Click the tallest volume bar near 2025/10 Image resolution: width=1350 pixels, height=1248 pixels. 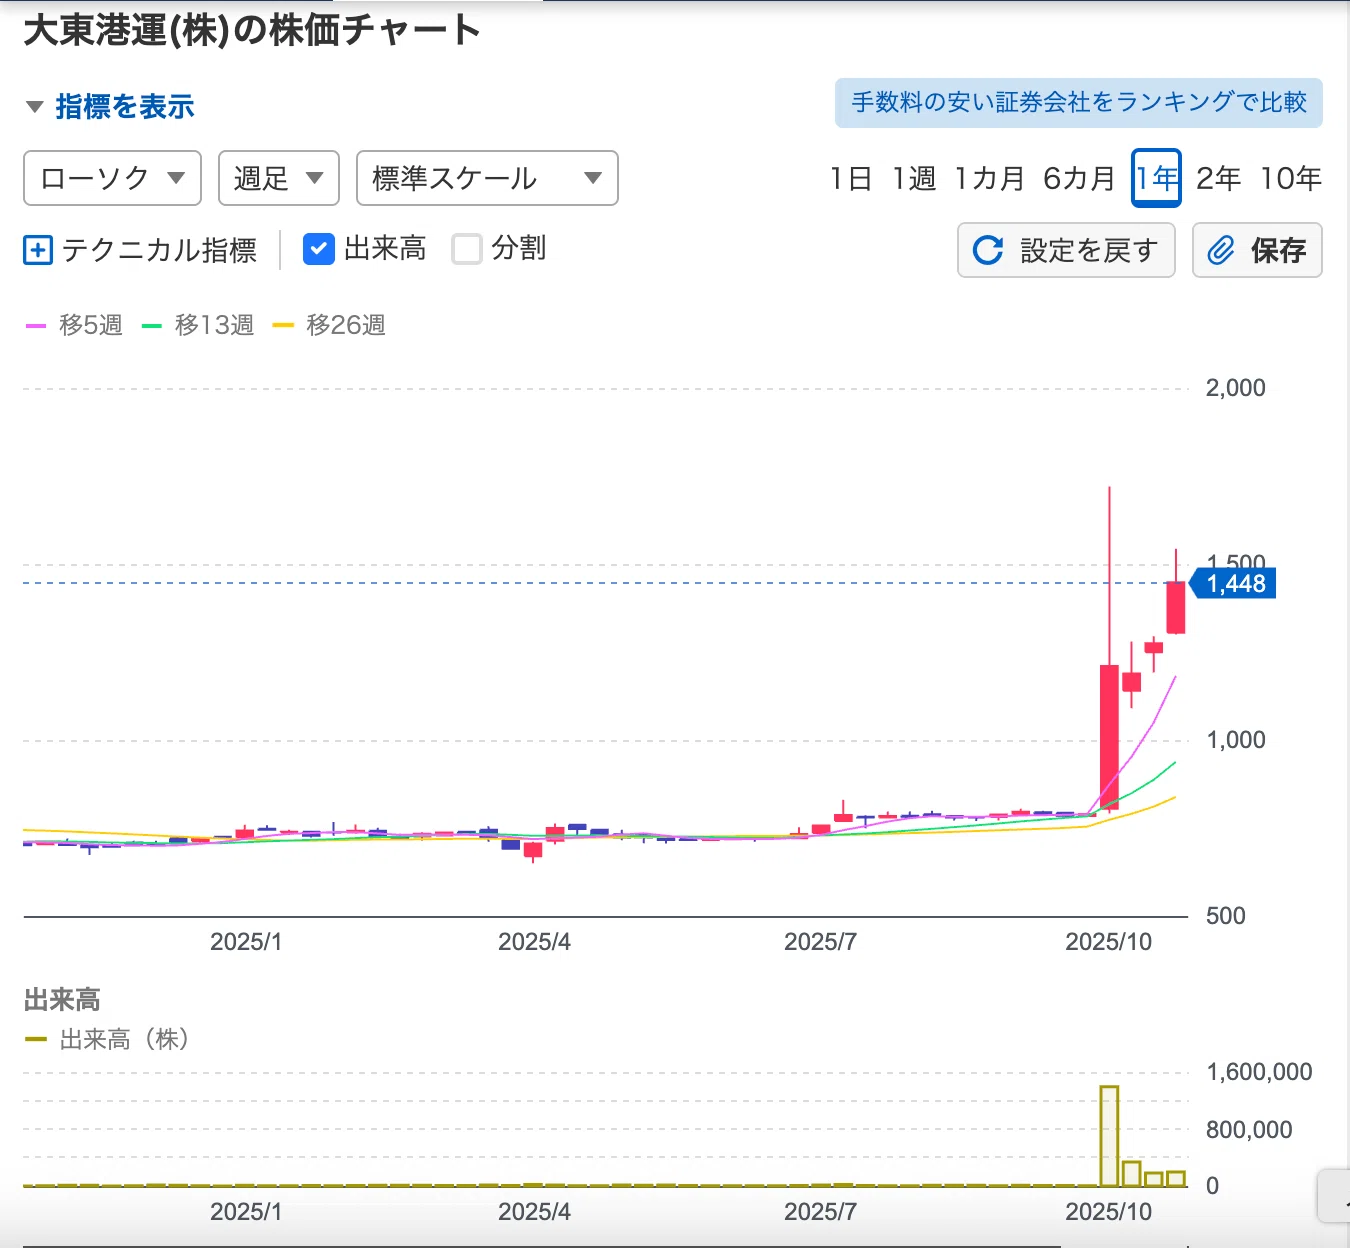1109,1136
